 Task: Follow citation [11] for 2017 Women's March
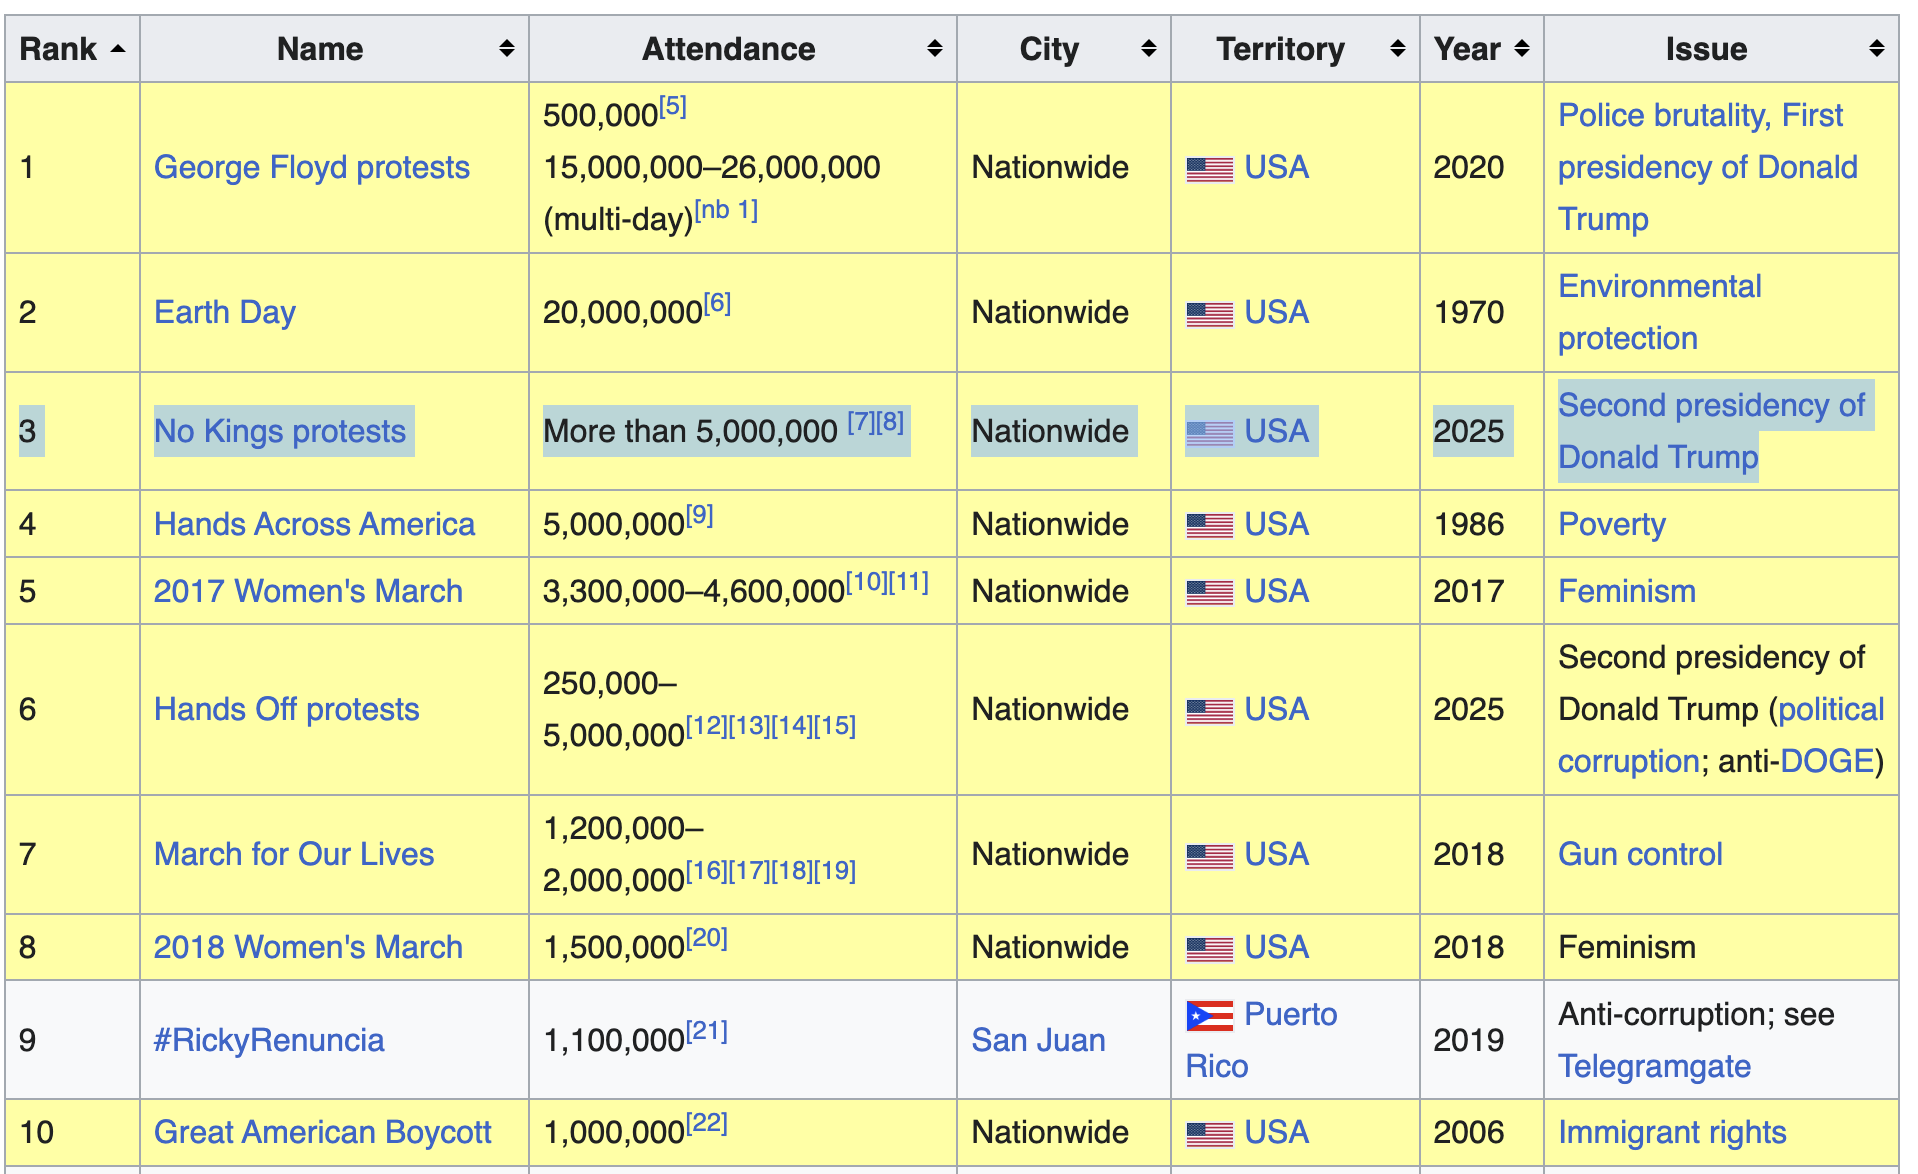(x=909, y=582)
